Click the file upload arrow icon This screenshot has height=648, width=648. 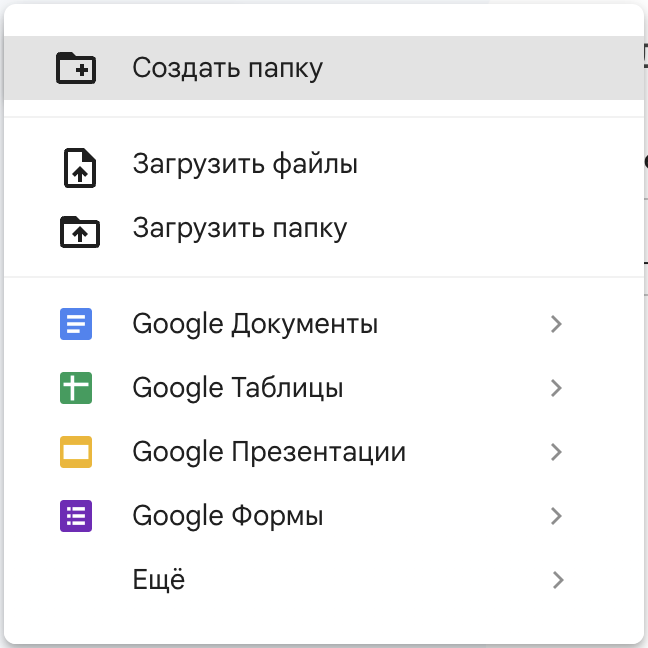tap(80, 168)
